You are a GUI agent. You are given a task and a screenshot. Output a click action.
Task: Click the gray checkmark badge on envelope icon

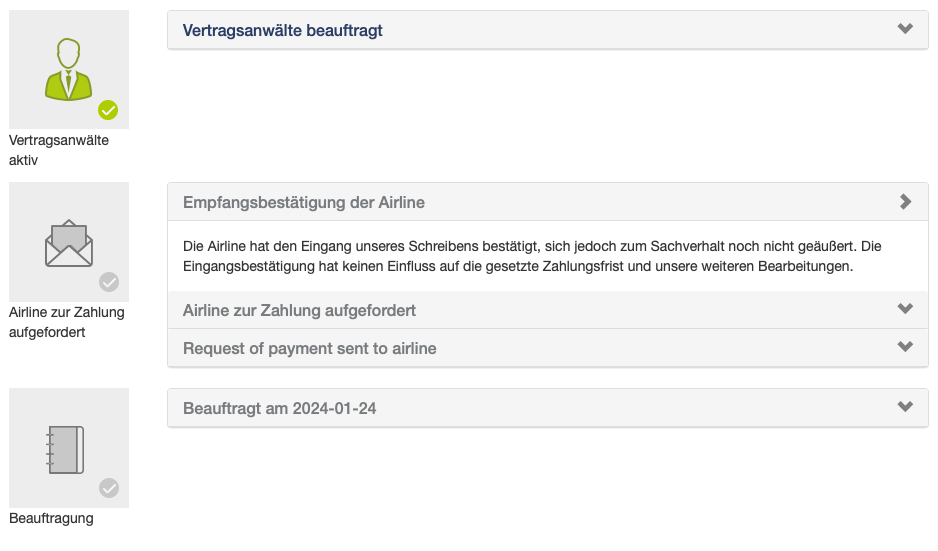[x=109, y=282]
